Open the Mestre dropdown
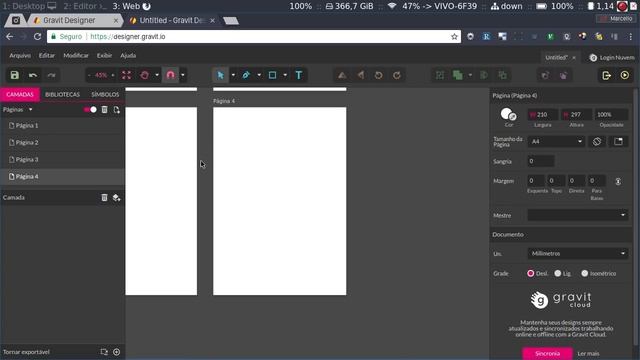 click(578, 215)
